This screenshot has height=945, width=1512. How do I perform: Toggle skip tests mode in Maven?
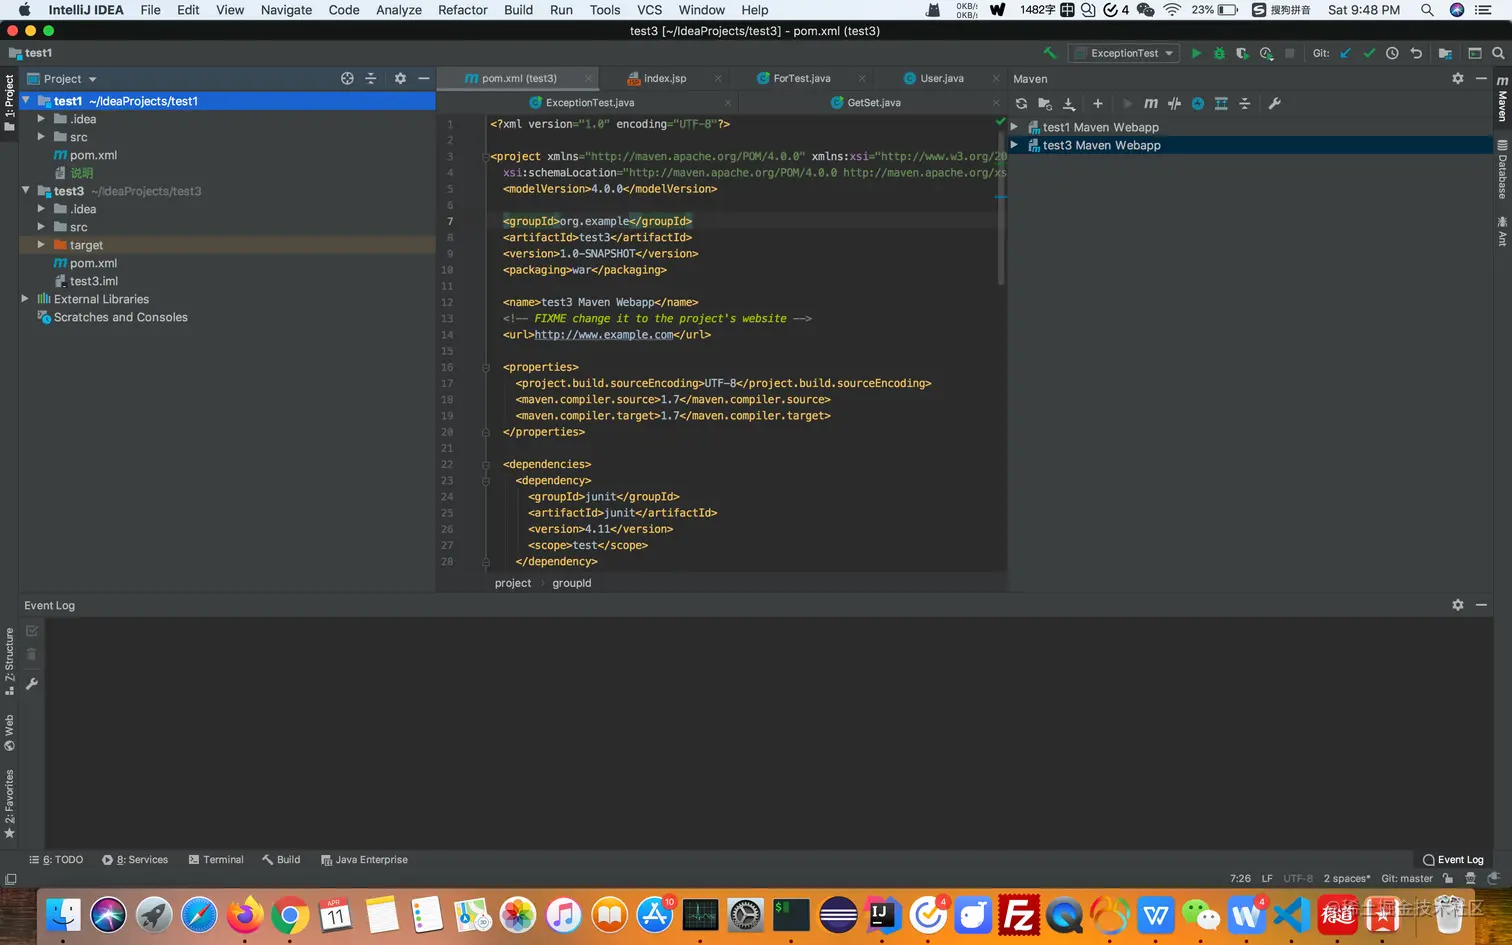[x=1197, y=103]
